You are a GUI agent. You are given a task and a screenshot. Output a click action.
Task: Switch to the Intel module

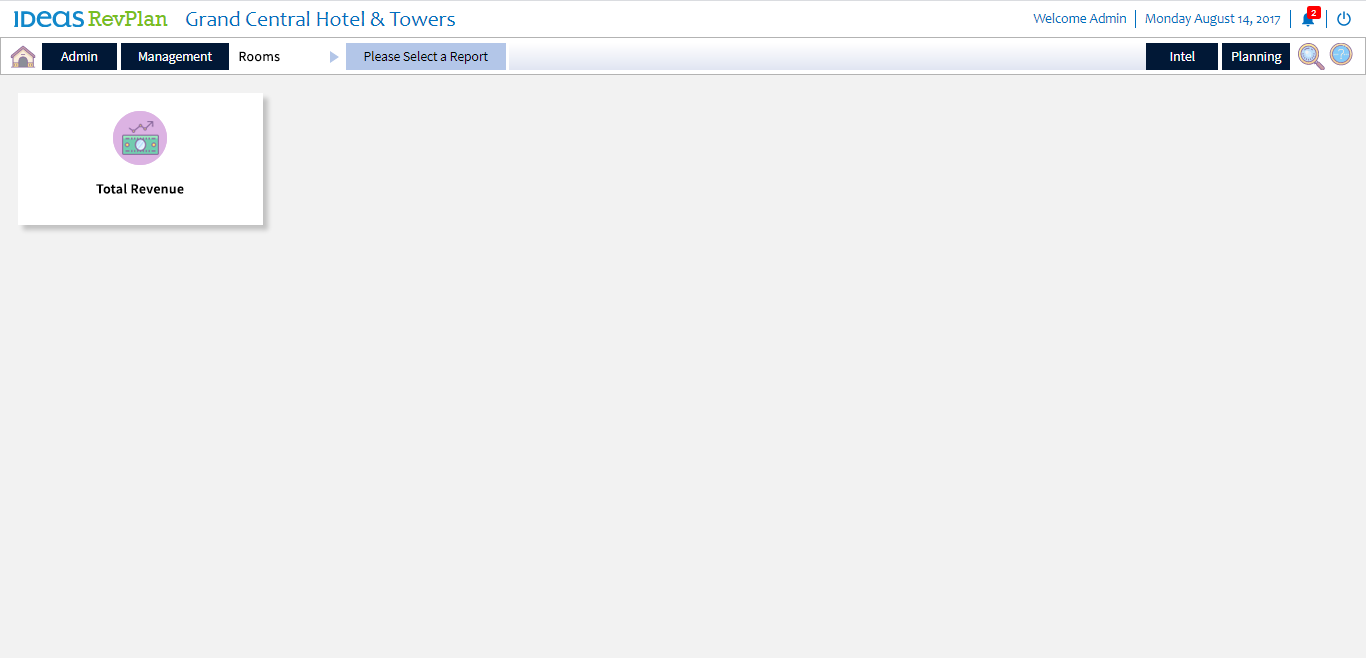[1182, 57]
